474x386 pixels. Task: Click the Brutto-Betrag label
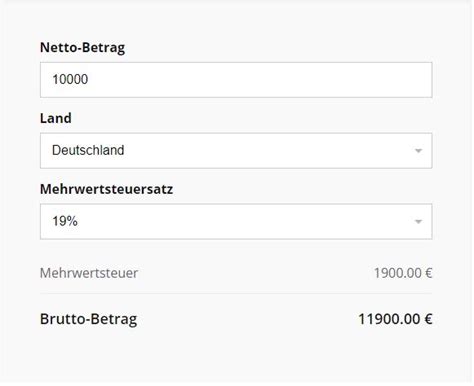88,319
